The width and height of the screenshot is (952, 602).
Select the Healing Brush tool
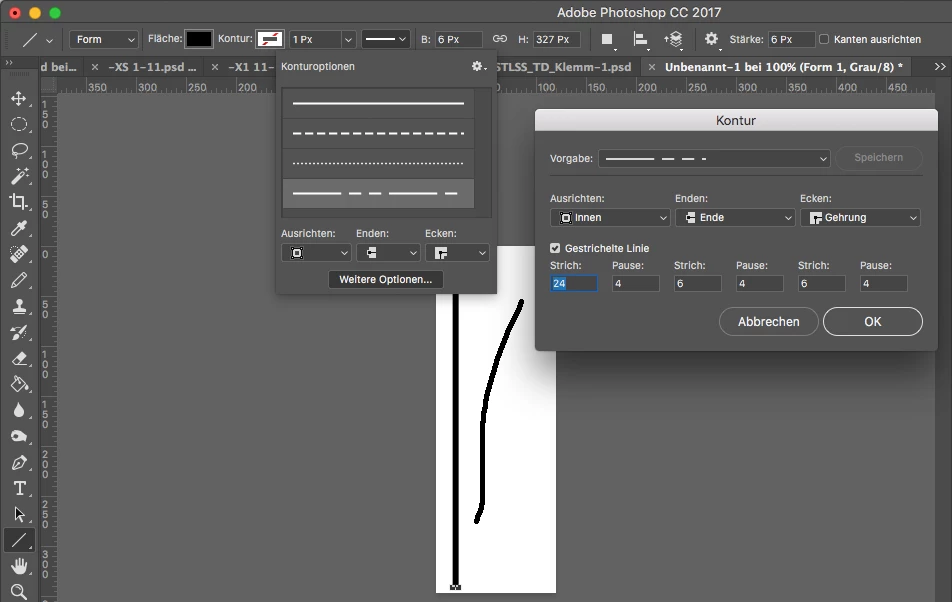(19, 254)
